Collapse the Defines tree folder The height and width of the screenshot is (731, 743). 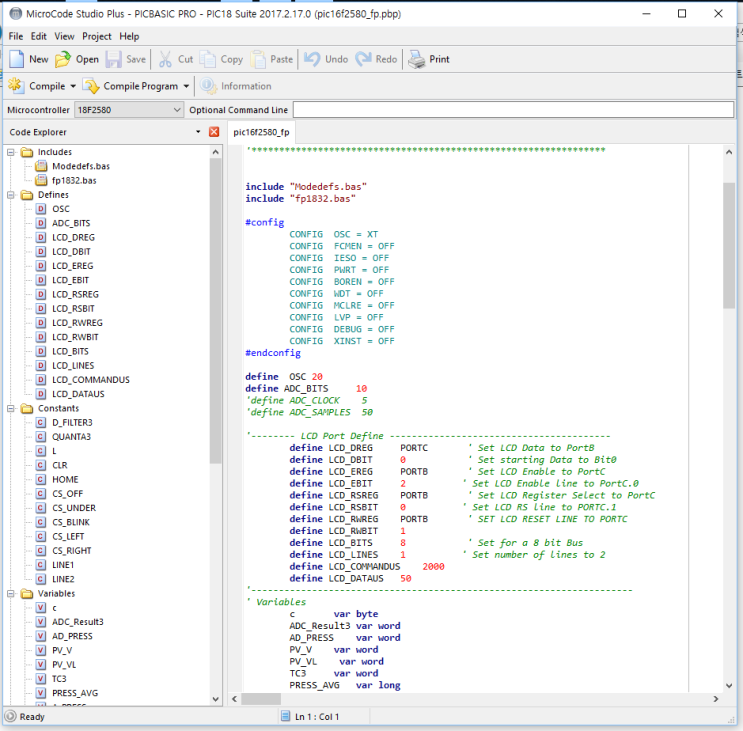coord(11,195)
